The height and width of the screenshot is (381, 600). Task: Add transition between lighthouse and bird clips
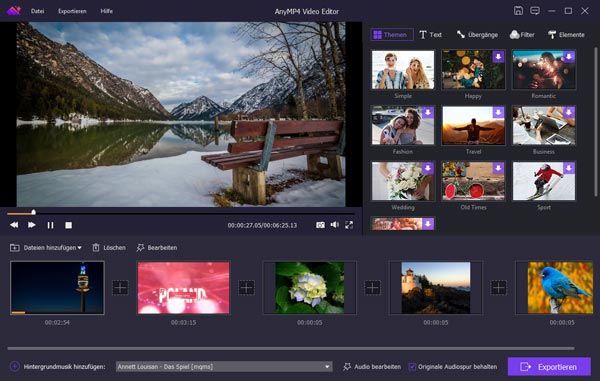click(499, 288)
